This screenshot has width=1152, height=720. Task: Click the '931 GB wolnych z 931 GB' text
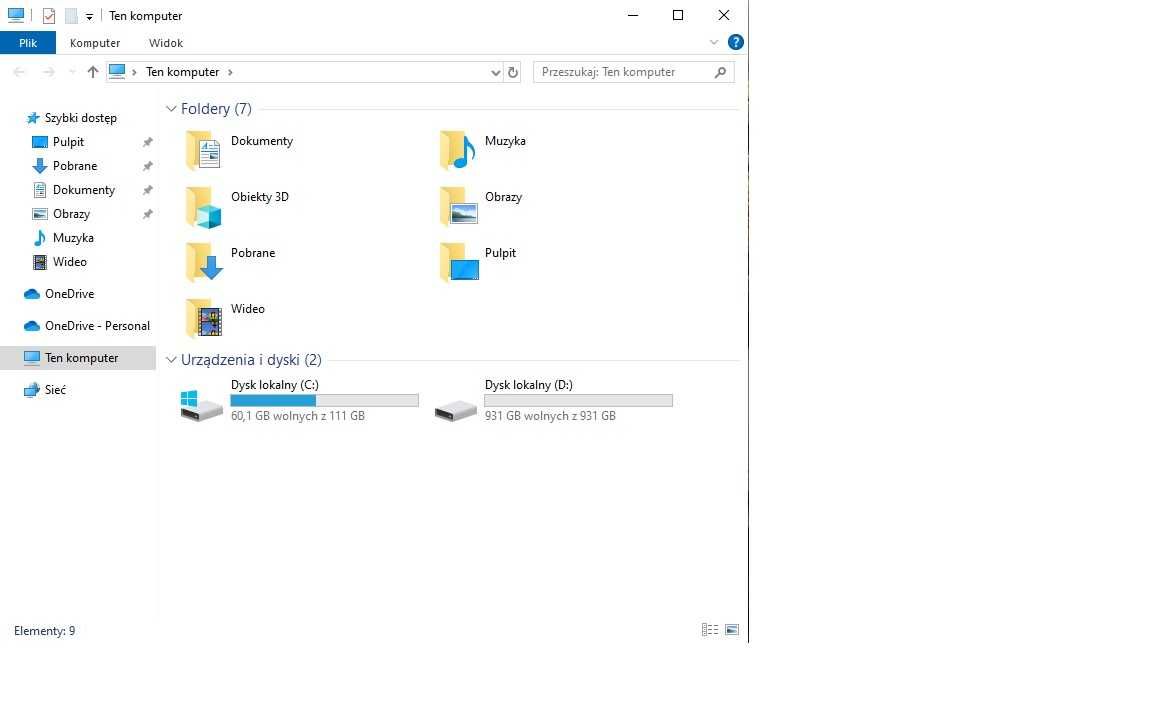[x=550, y=416]
